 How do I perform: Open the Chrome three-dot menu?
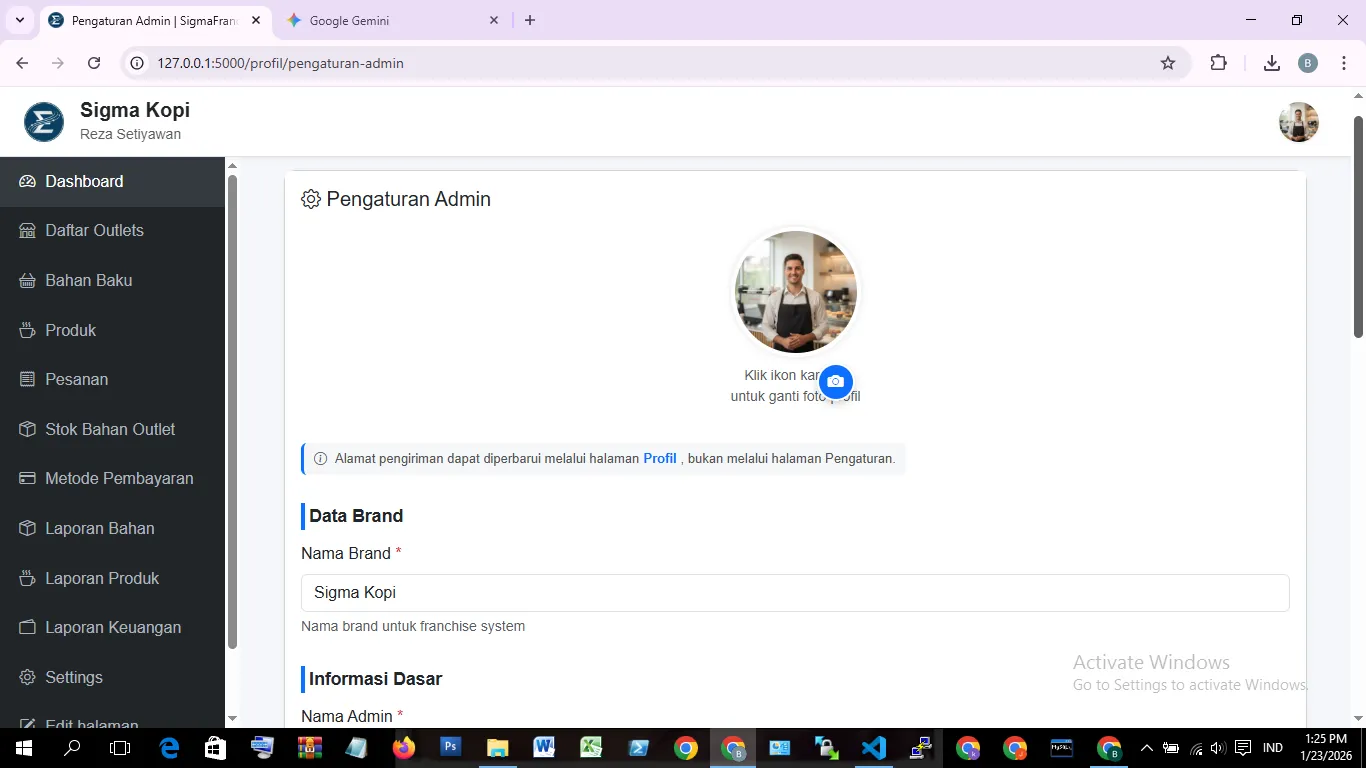[x=1342, y=63]
